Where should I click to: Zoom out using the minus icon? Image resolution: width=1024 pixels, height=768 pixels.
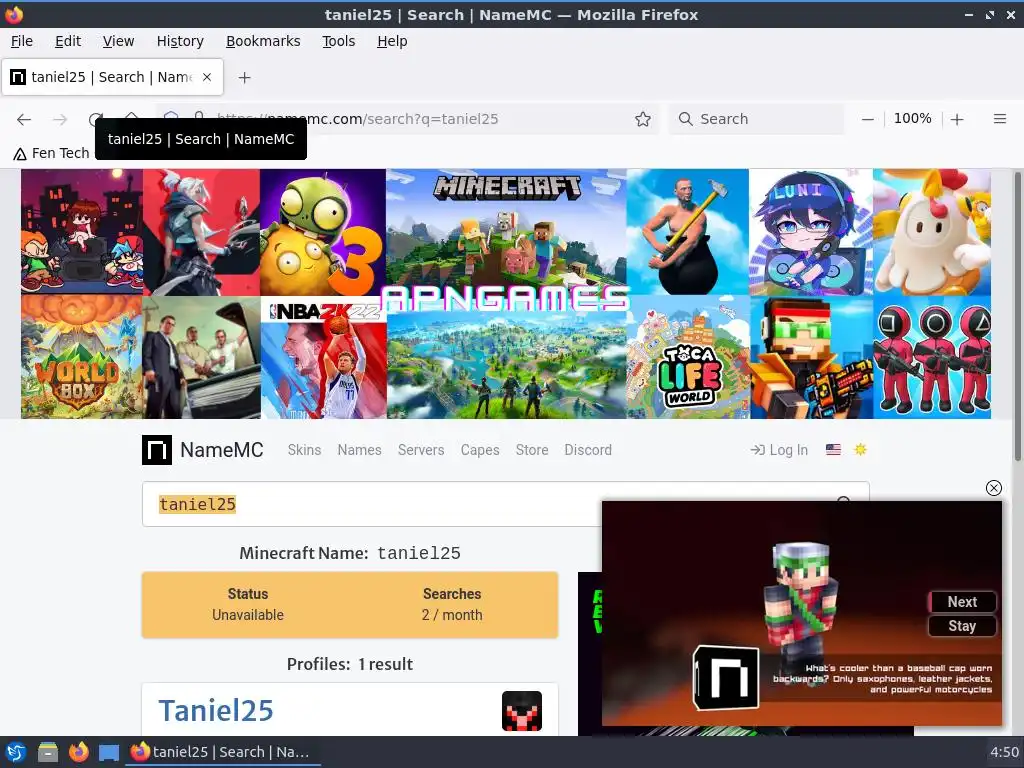(x=867, y=119)
